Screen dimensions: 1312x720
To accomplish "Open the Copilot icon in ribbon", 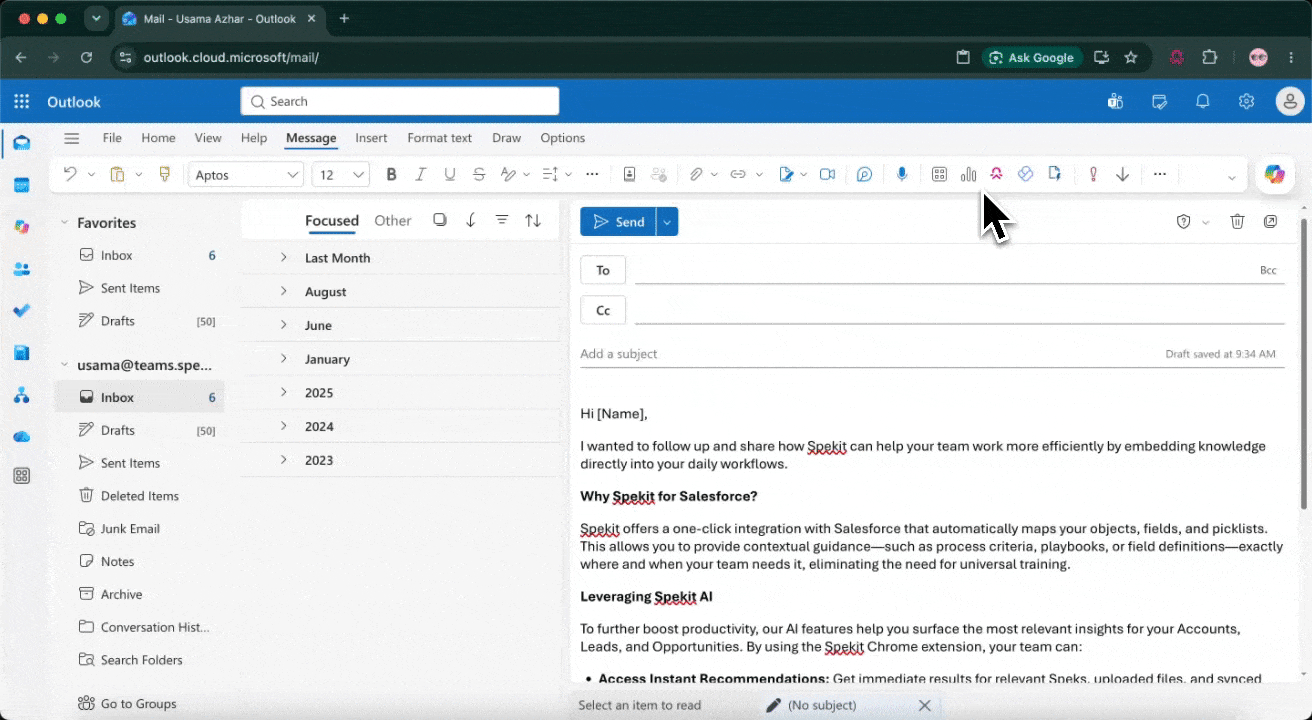I will tap(1274, 174).
